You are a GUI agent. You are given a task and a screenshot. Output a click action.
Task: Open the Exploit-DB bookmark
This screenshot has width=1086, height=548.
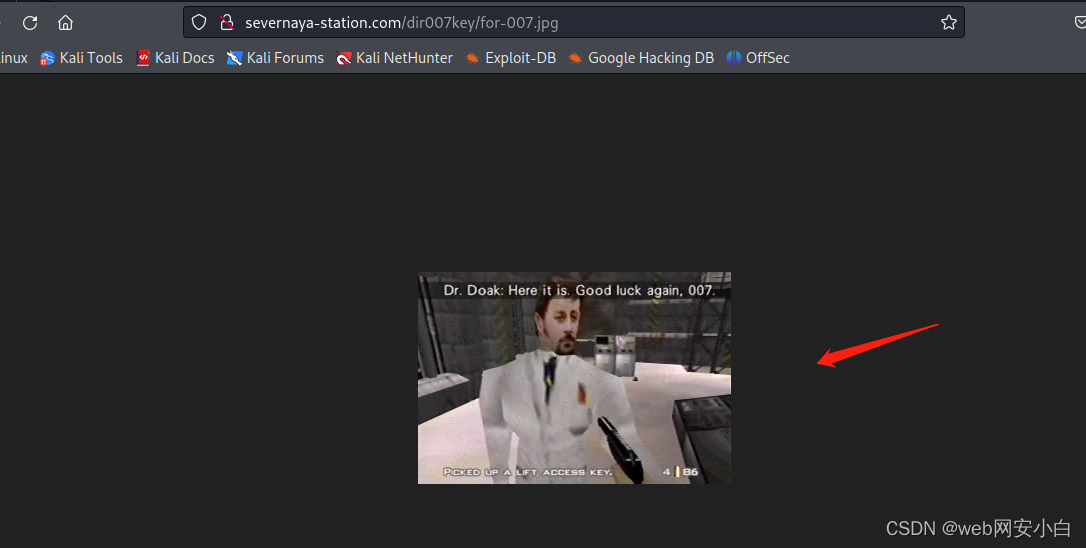click(x=510, y=58)
